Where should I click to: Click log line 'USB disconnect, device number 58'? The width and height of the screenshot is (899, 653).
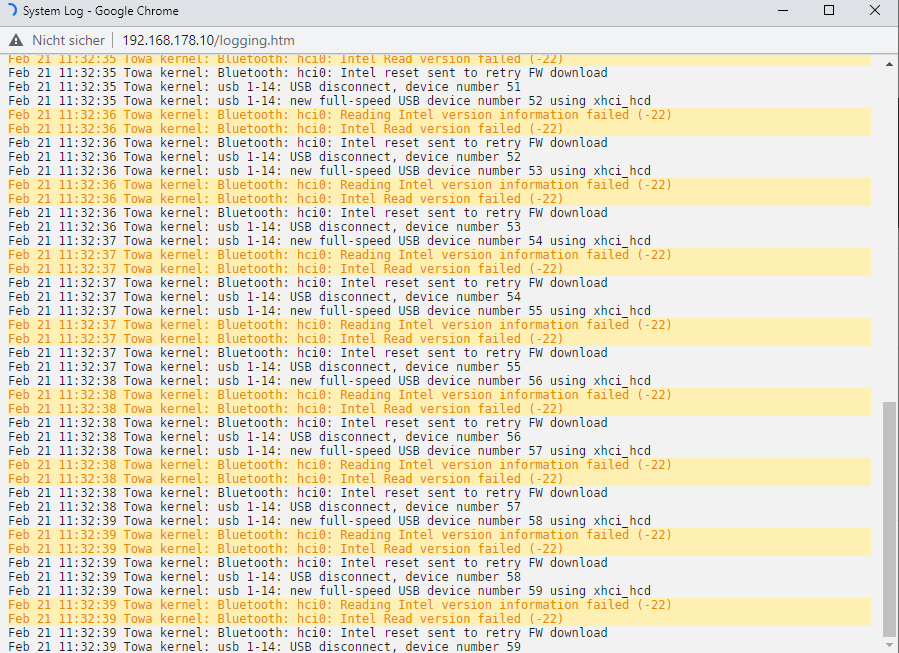264,577
